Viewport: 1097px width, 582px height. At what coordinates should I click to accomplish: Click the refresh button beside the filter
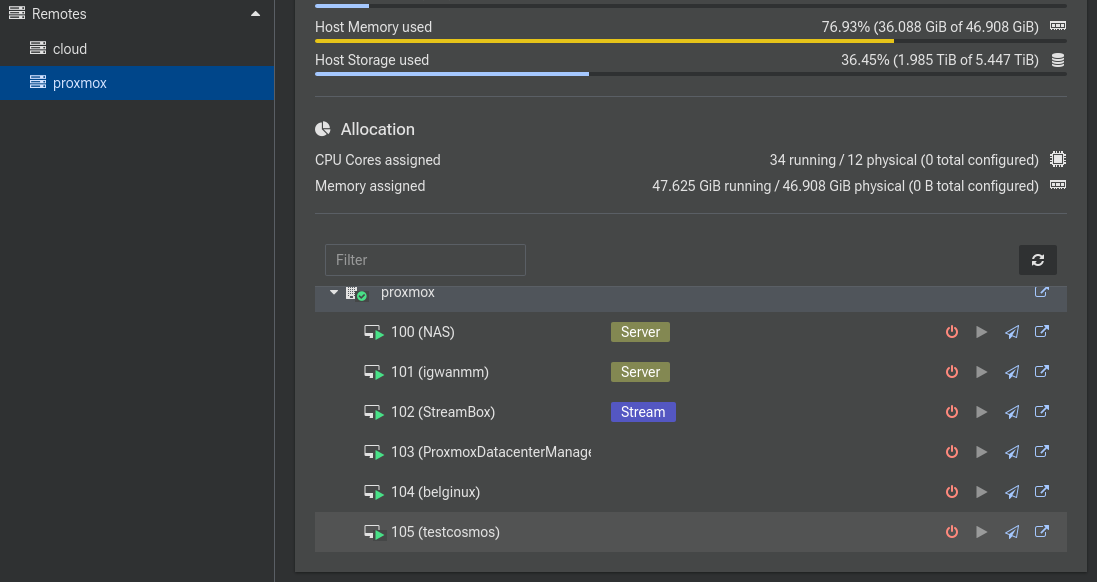pyautogui.click(x=1038, y=260)
